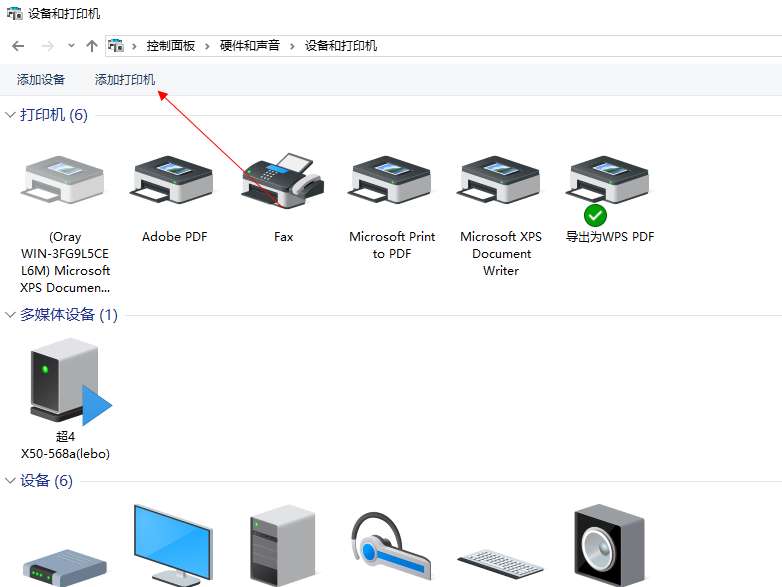Navigate to 硬件和声音 in address bar
This screenshot has width=782, height=587.
click(x=251, y=46)
